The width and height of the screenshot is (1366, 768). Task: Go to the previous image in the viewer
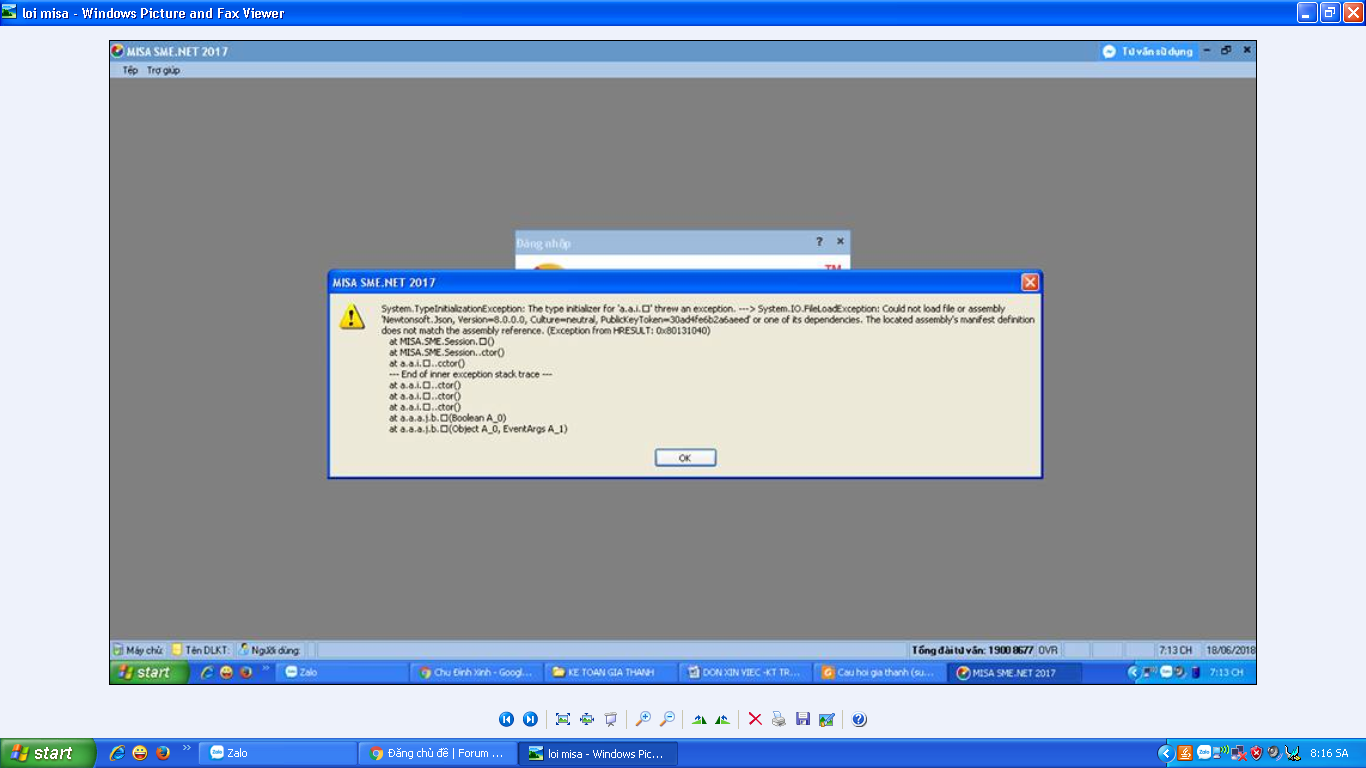coord(506,719)
